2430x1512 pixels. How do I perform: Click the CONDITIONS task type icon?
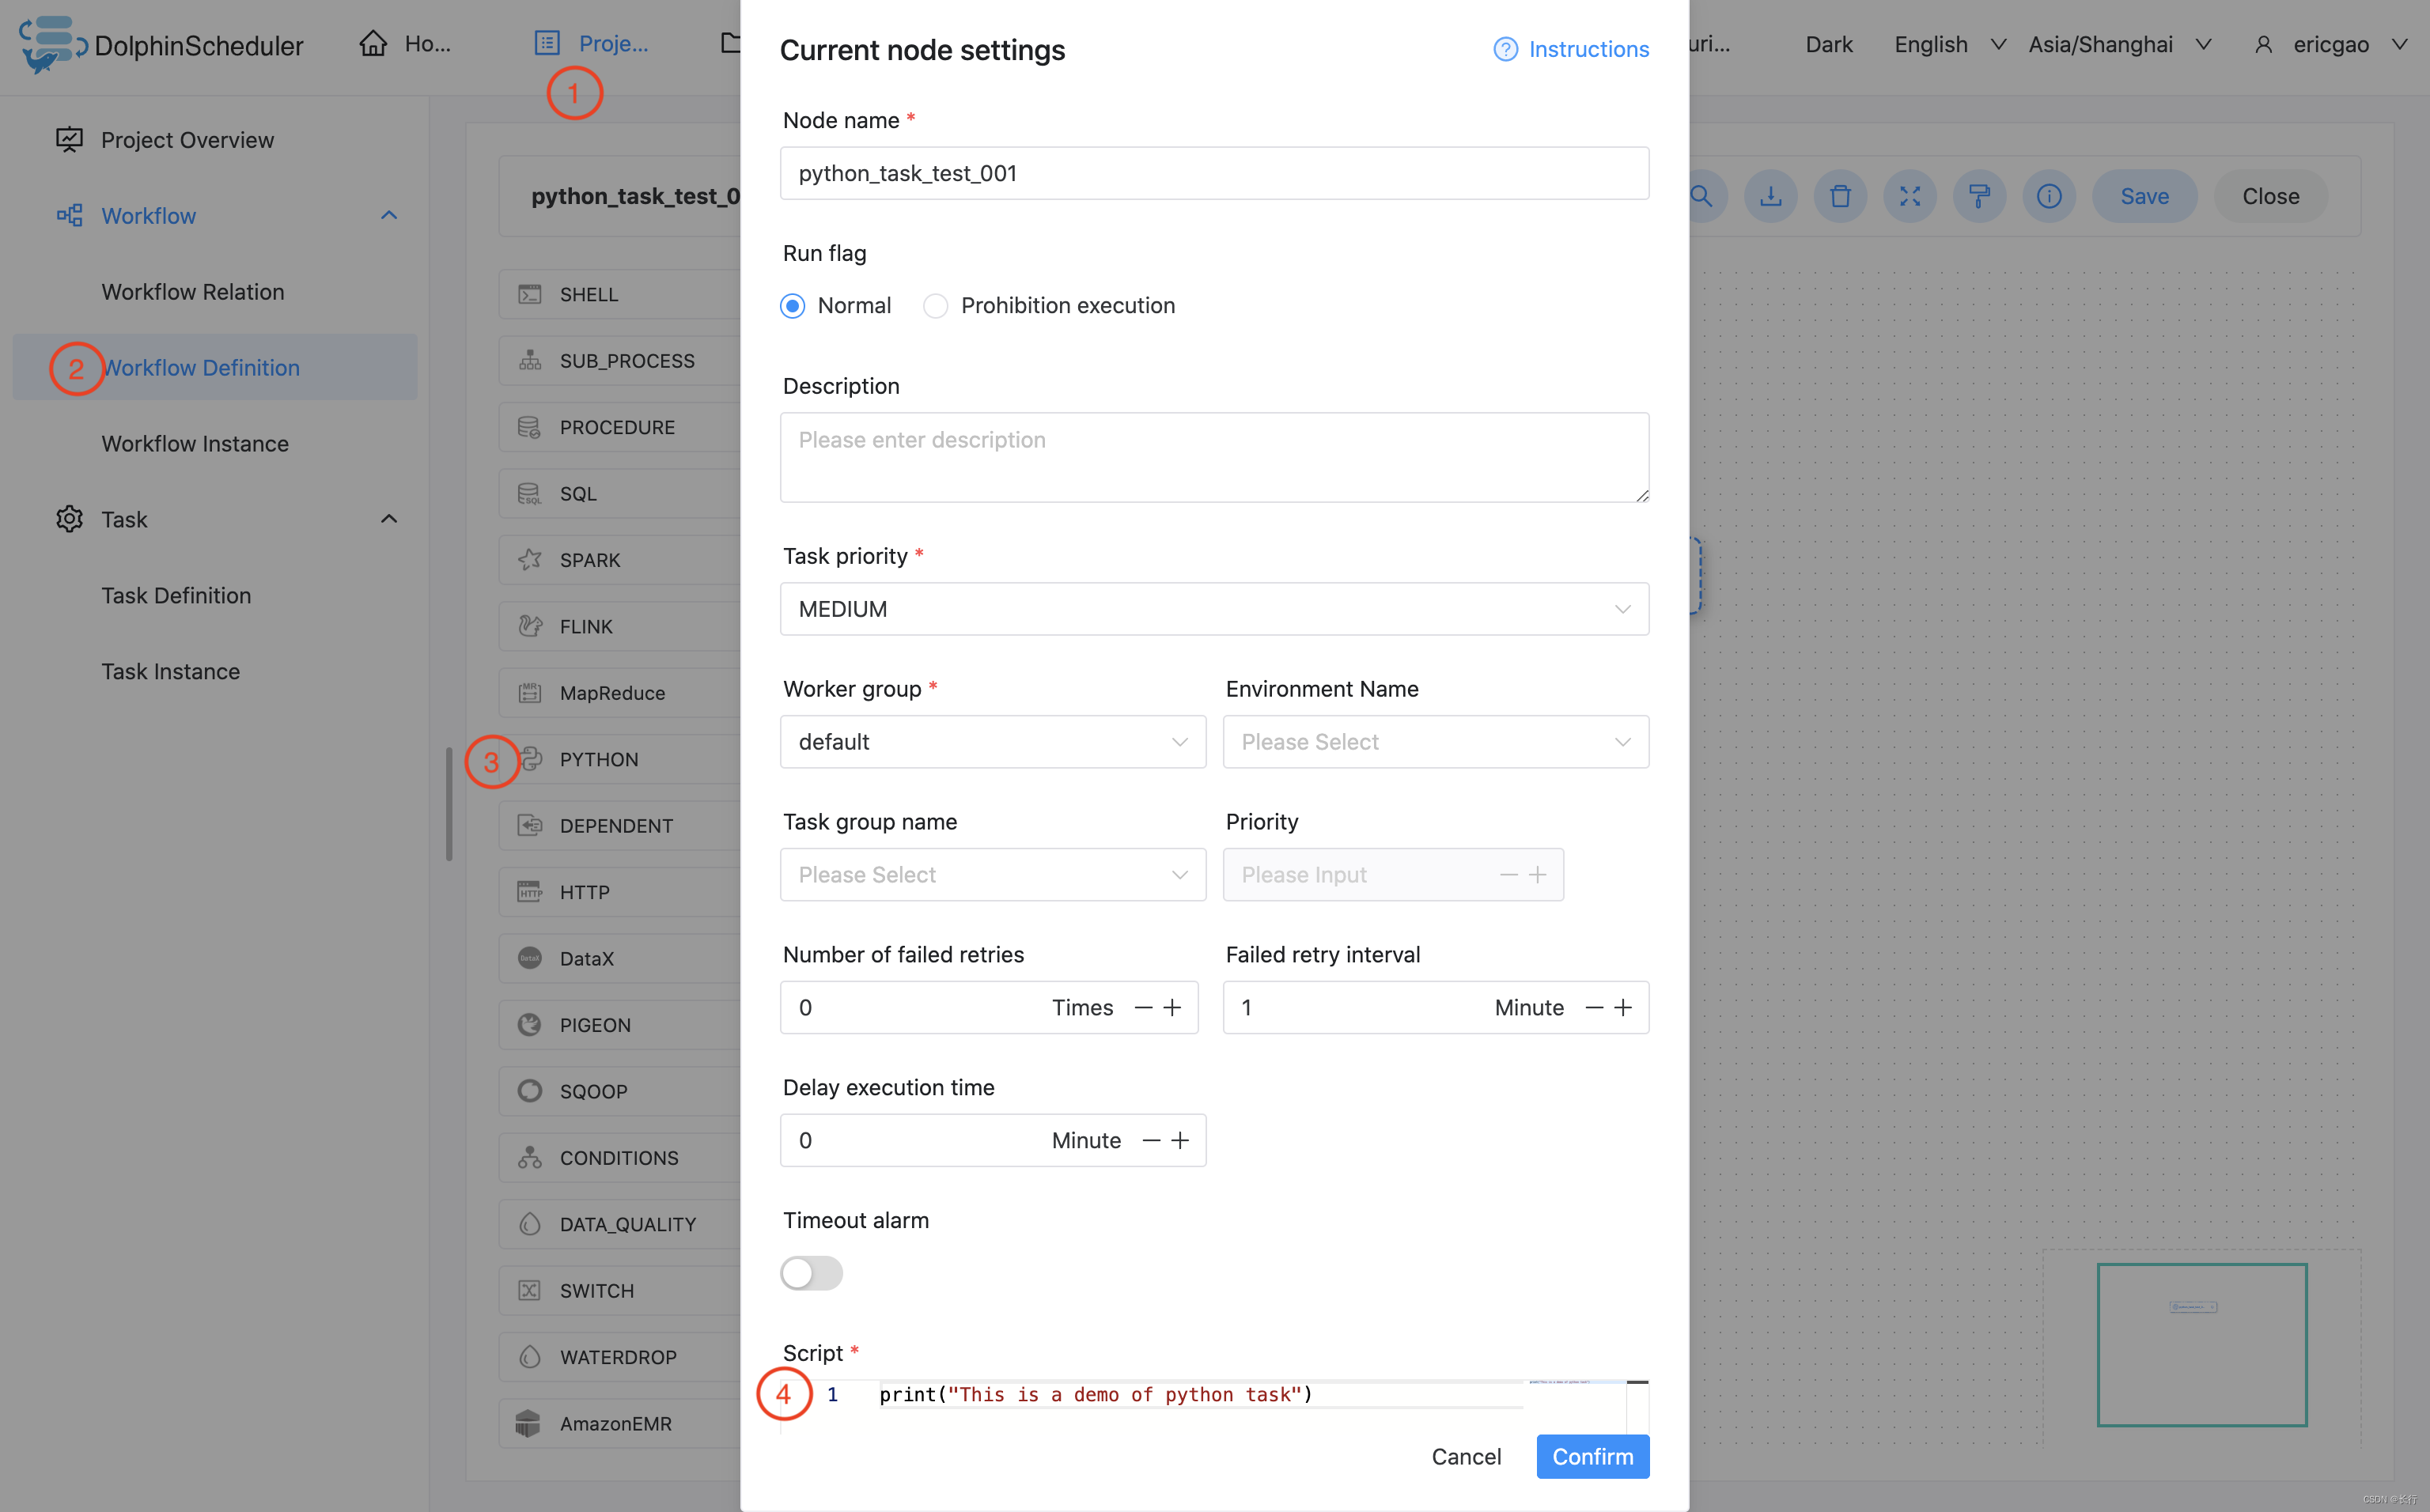(x=529, y=1157)
